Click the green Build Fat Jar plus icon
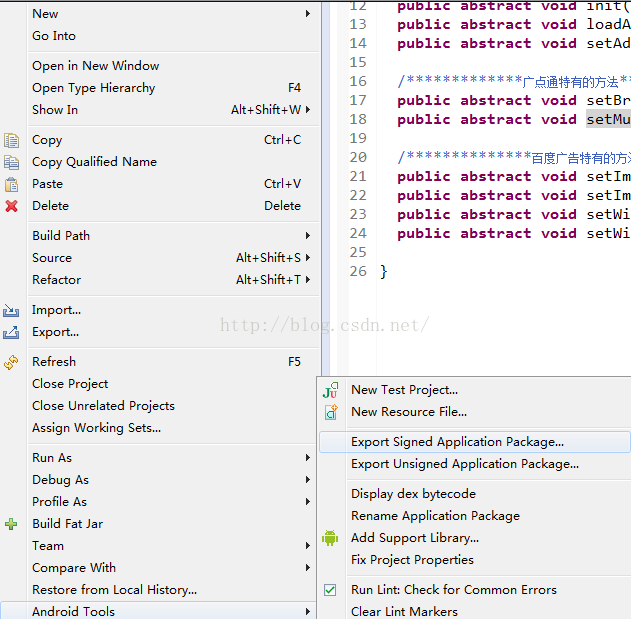The width and height of the screenshot is (631, 619). (12, 524)
